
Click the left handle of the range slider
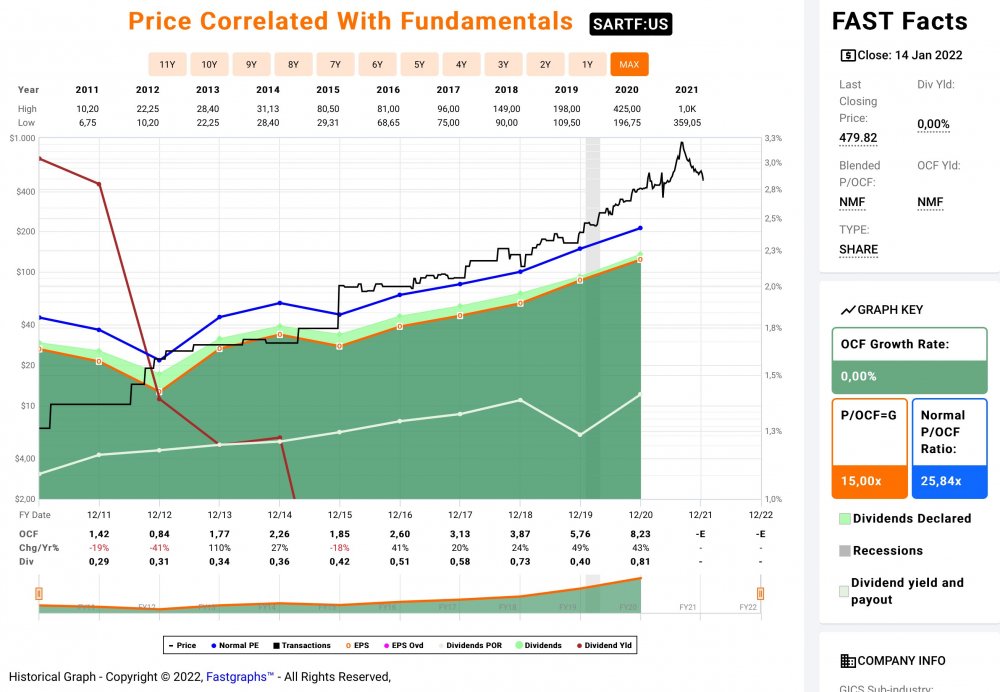(39, 595)
